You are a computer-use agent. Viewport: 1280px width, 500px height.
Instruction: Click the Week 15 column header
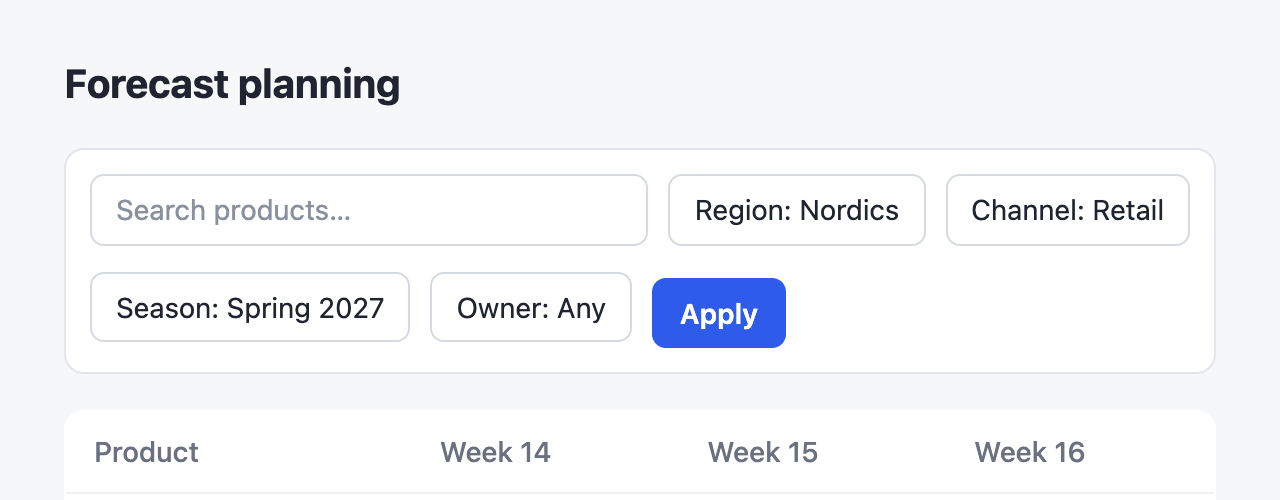(x=763, y=452)
